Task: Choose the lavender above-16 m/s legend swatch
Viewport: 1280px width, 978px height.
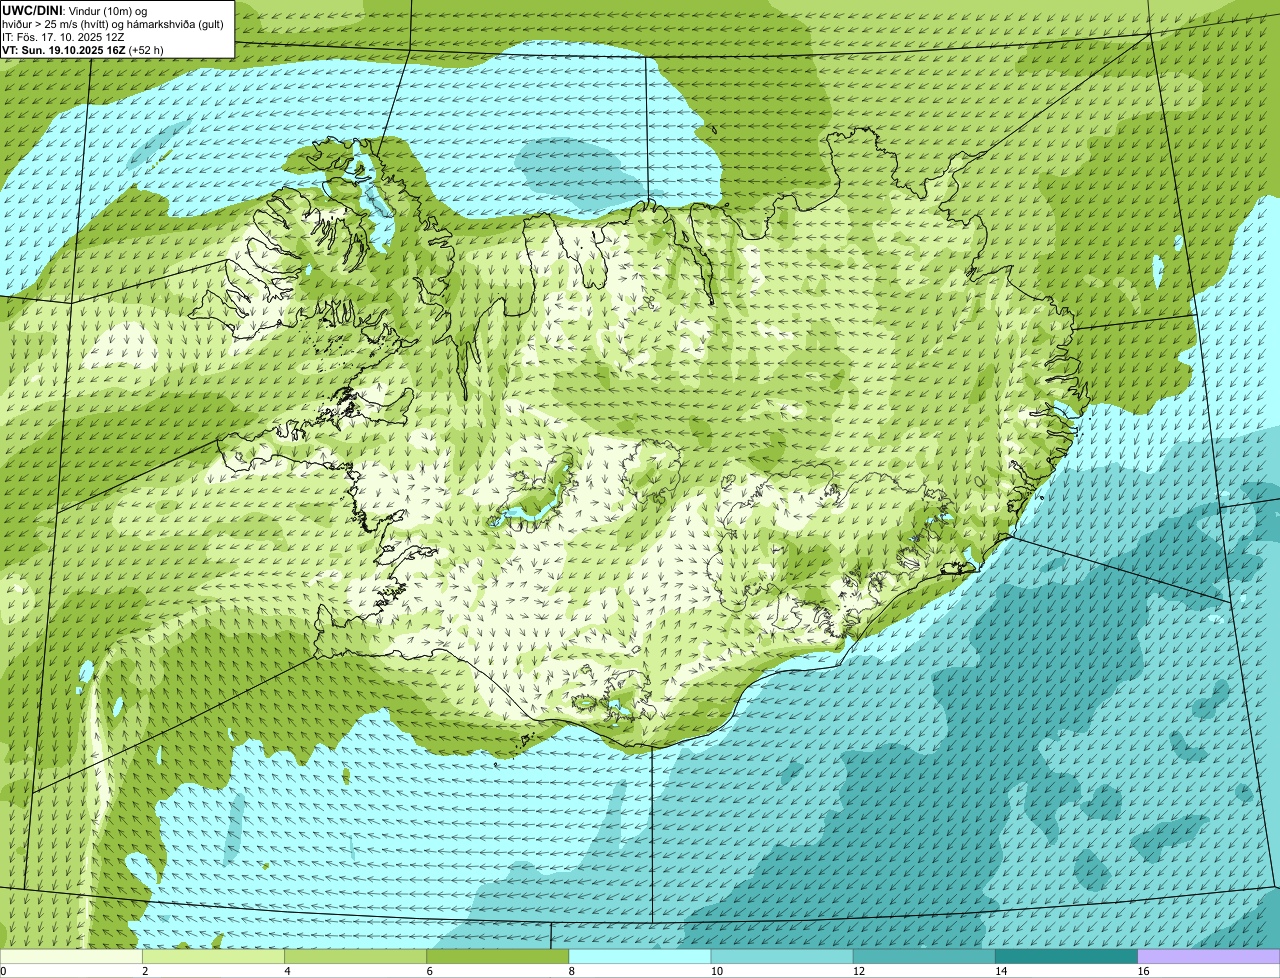Action: click(1209, 957)
